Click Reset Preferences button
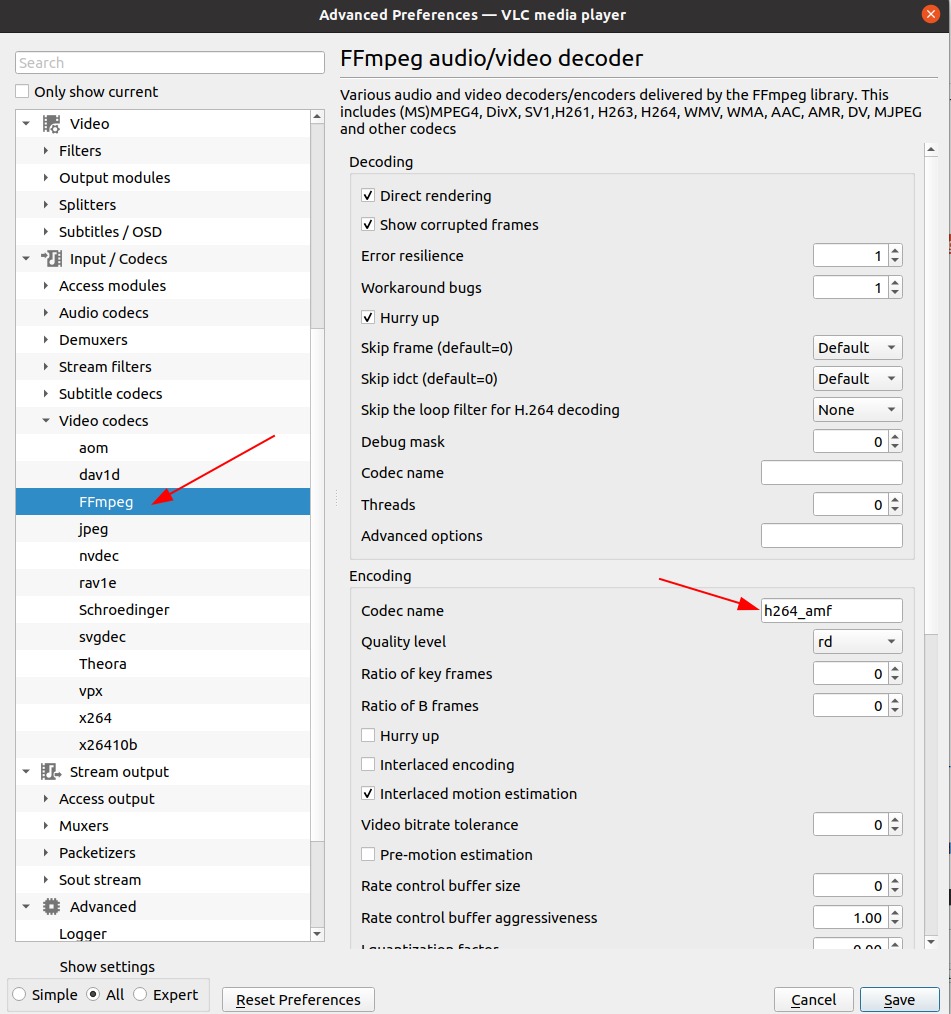Viewport: 951px width, 1014px height. point(298,1000)
